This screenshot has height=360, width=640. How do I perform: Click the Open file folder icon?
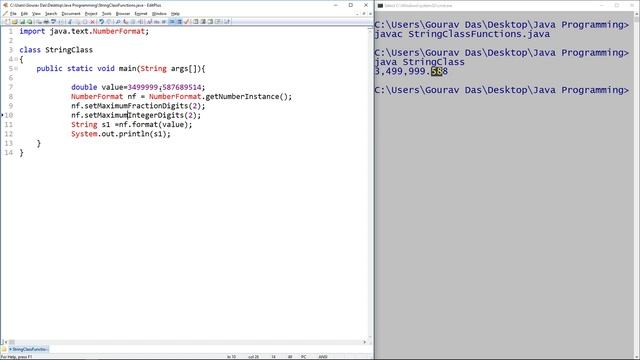pos(14,22)
